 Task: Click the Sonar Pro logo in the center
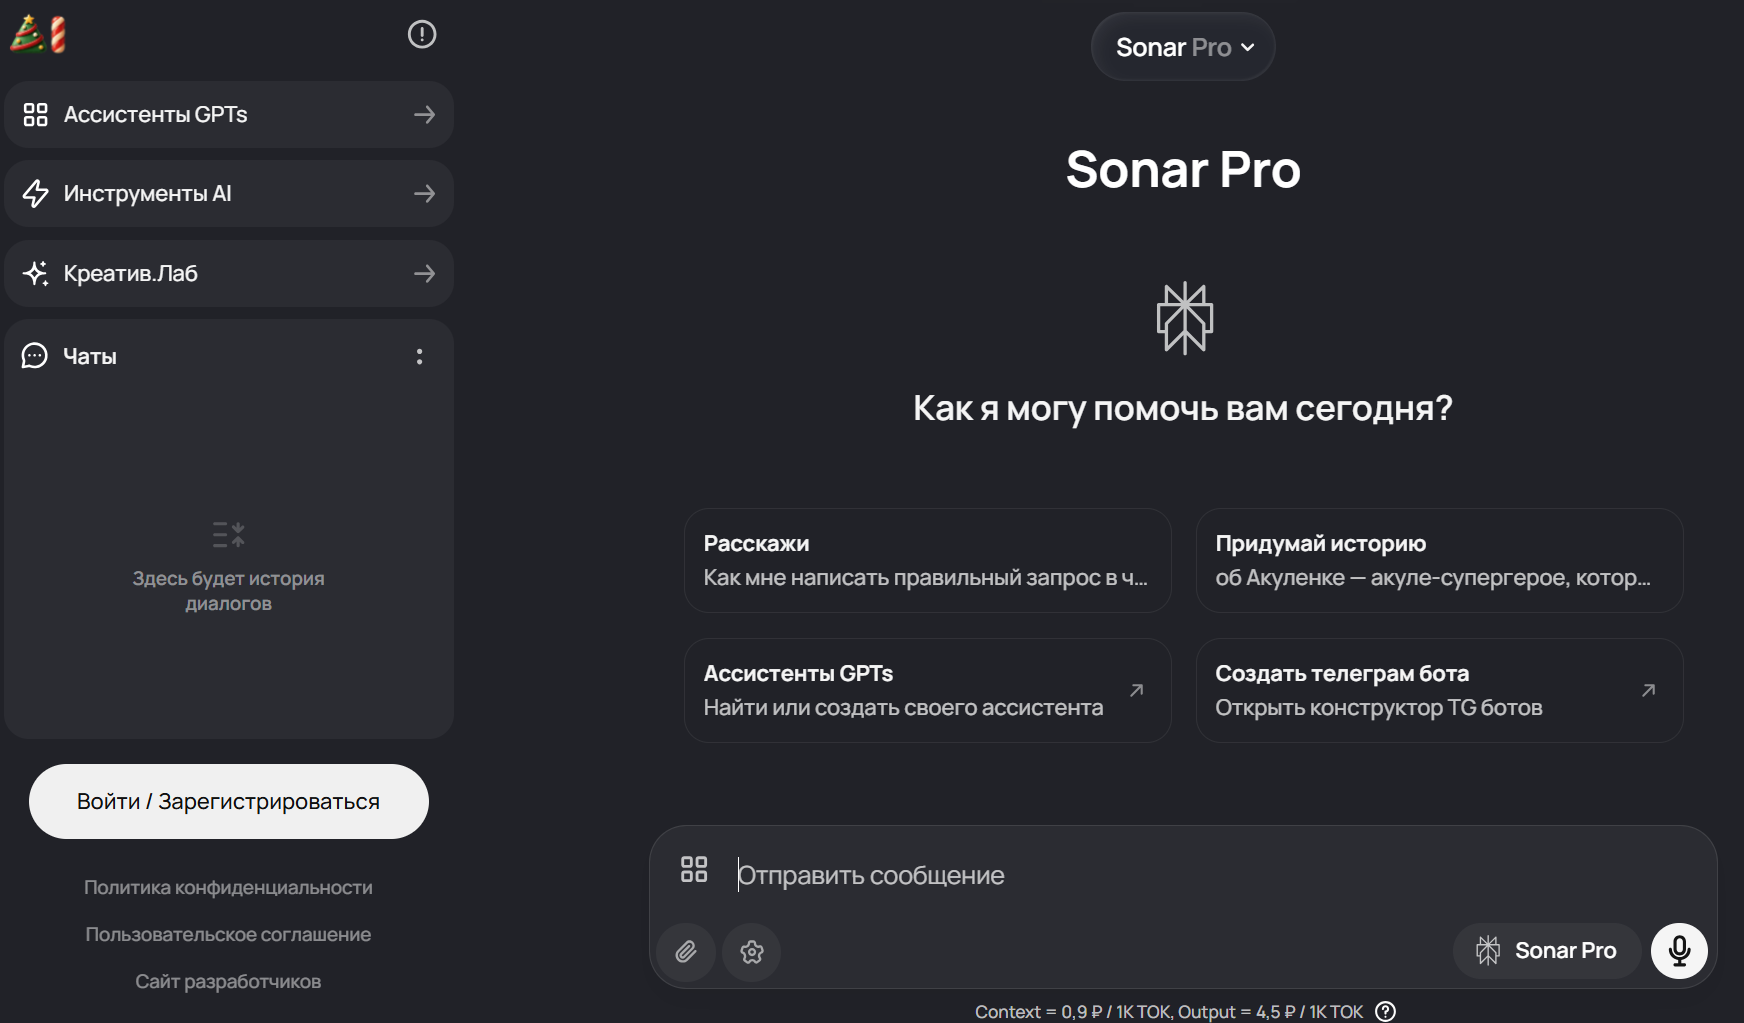coord(1184,318)
